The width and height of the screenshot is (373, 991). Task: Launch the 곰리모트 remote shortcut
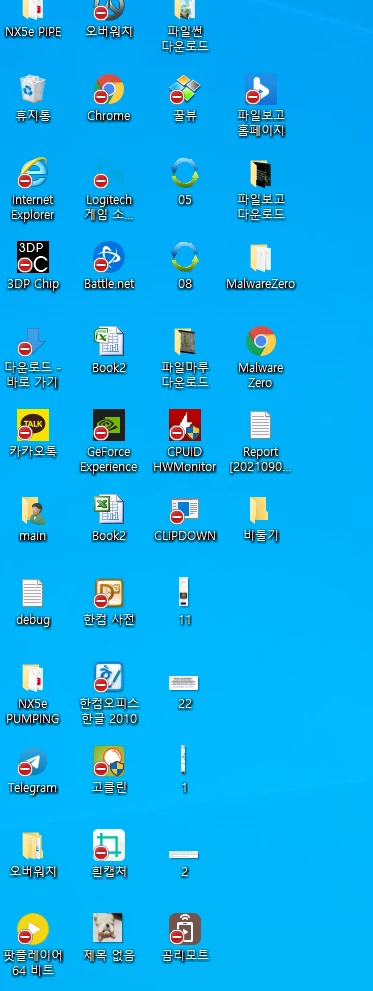tap(185, 928)
